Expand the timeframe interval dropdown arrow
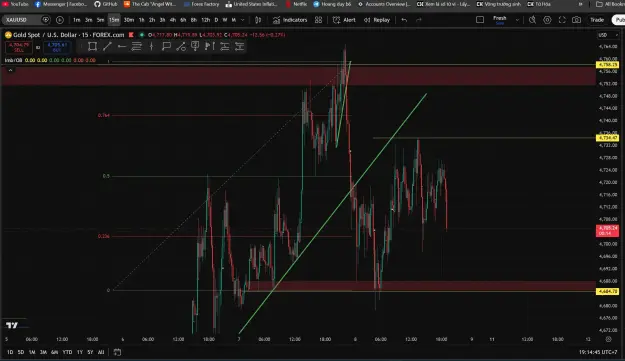 242,20
